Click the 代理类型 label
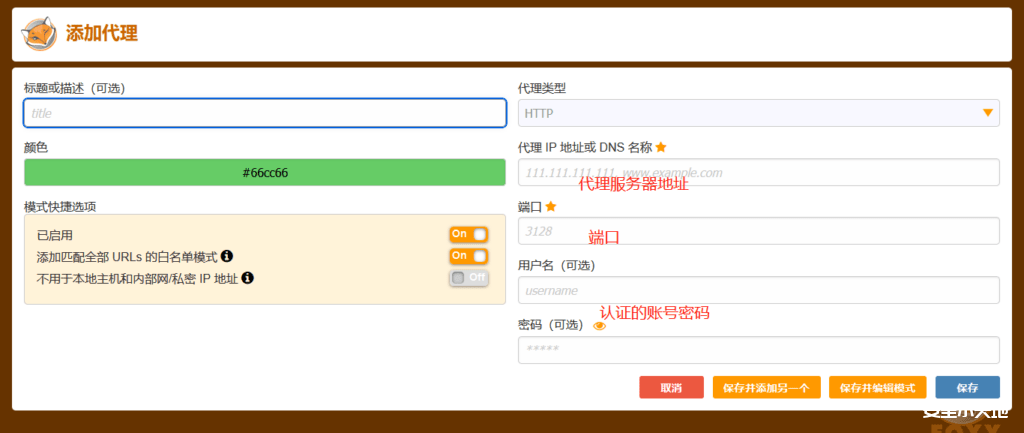The width and height of the screenshot is (1024, 433). pos(542,88)
